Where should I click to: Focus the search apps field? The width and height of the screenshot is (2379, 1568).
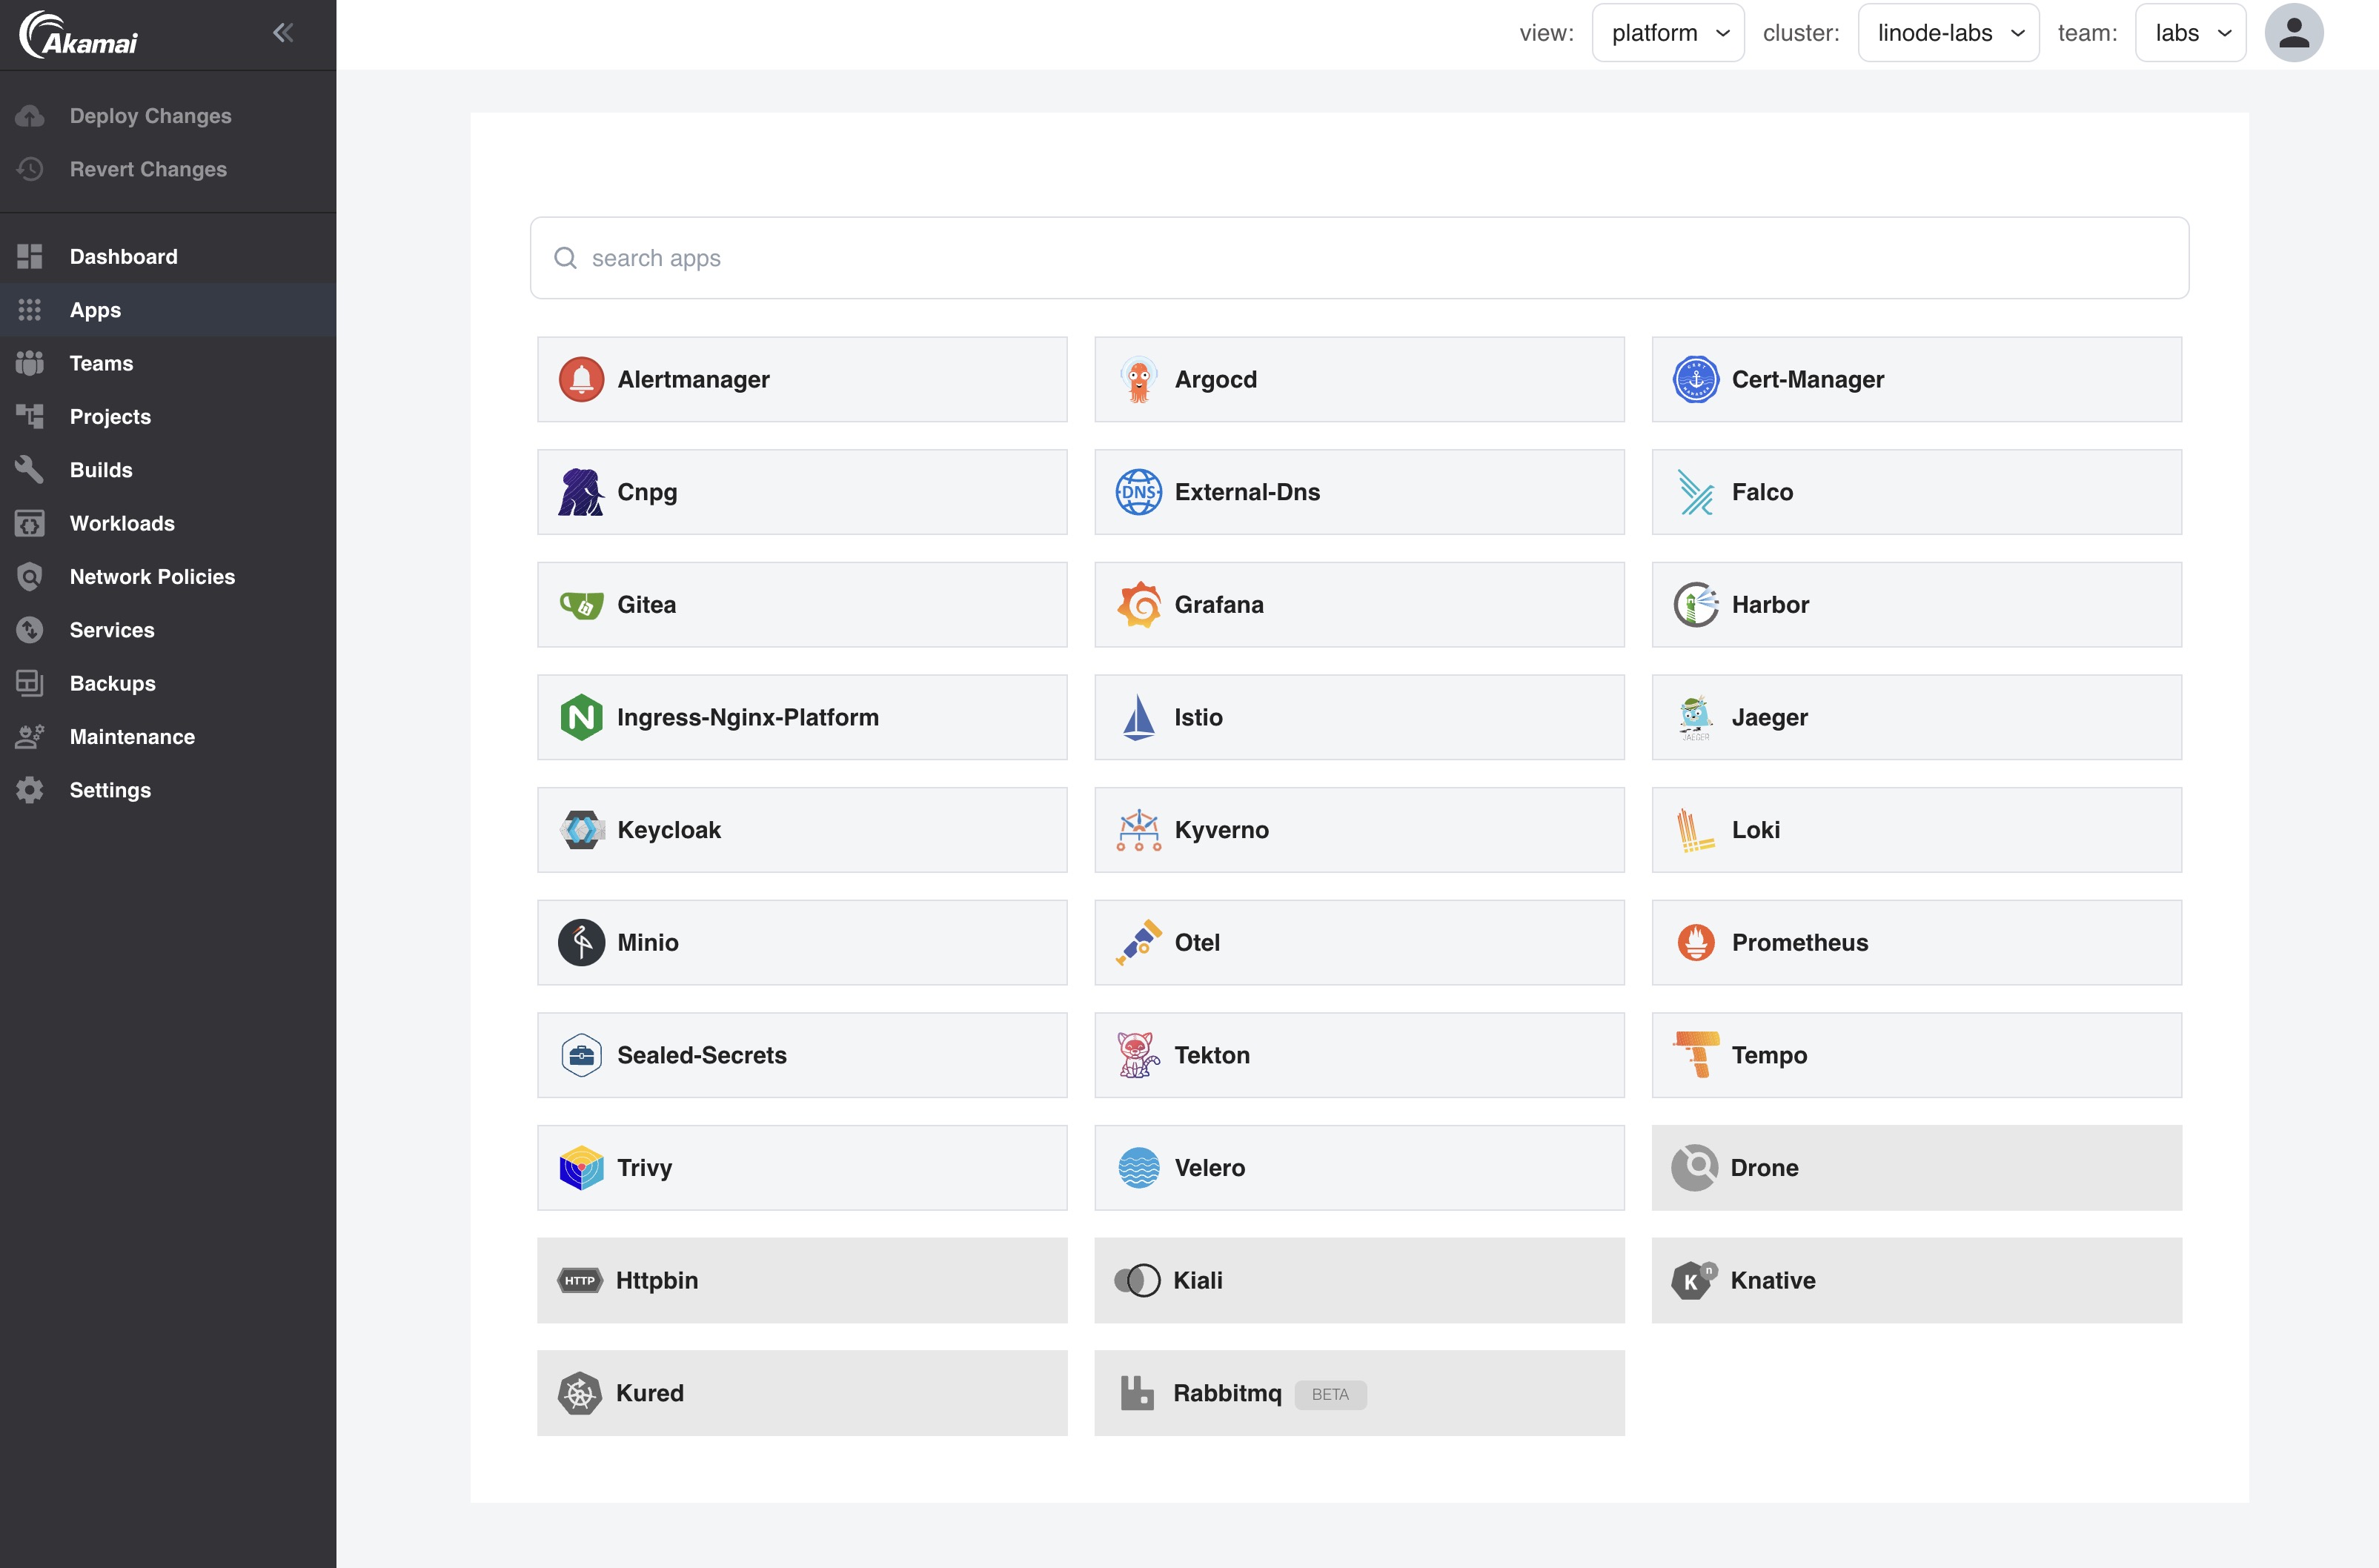point(1359,258)
